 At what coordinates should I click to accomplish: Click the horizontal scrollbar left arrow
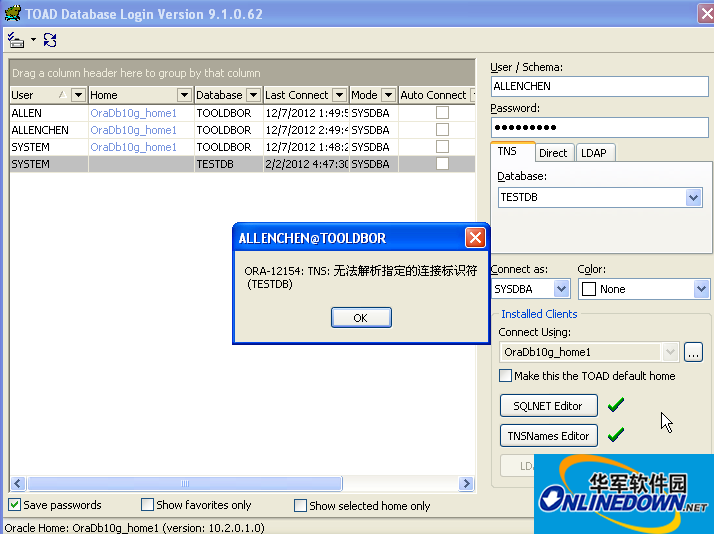(x=18, y=483)
